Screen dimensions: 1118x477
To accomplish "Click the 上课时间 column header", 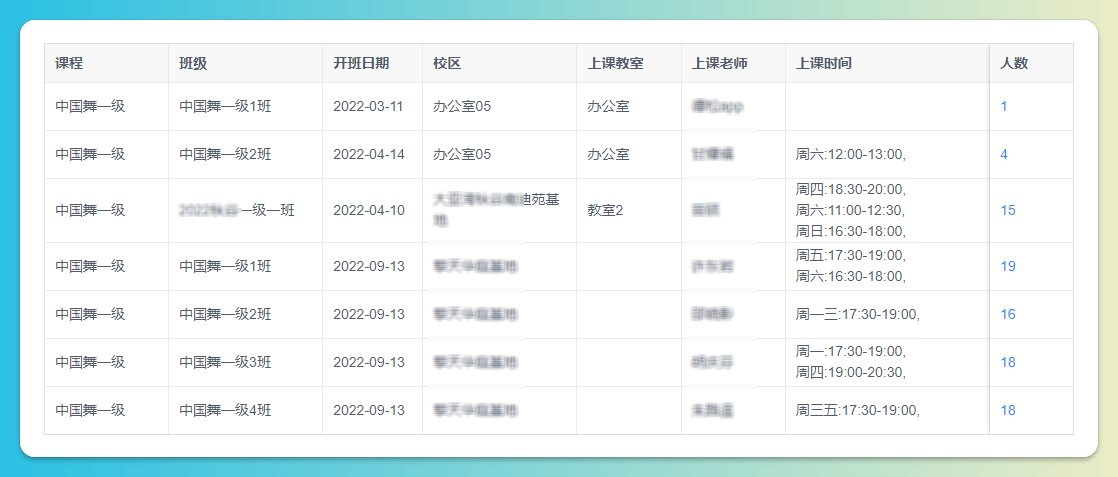I will (824, 63).
